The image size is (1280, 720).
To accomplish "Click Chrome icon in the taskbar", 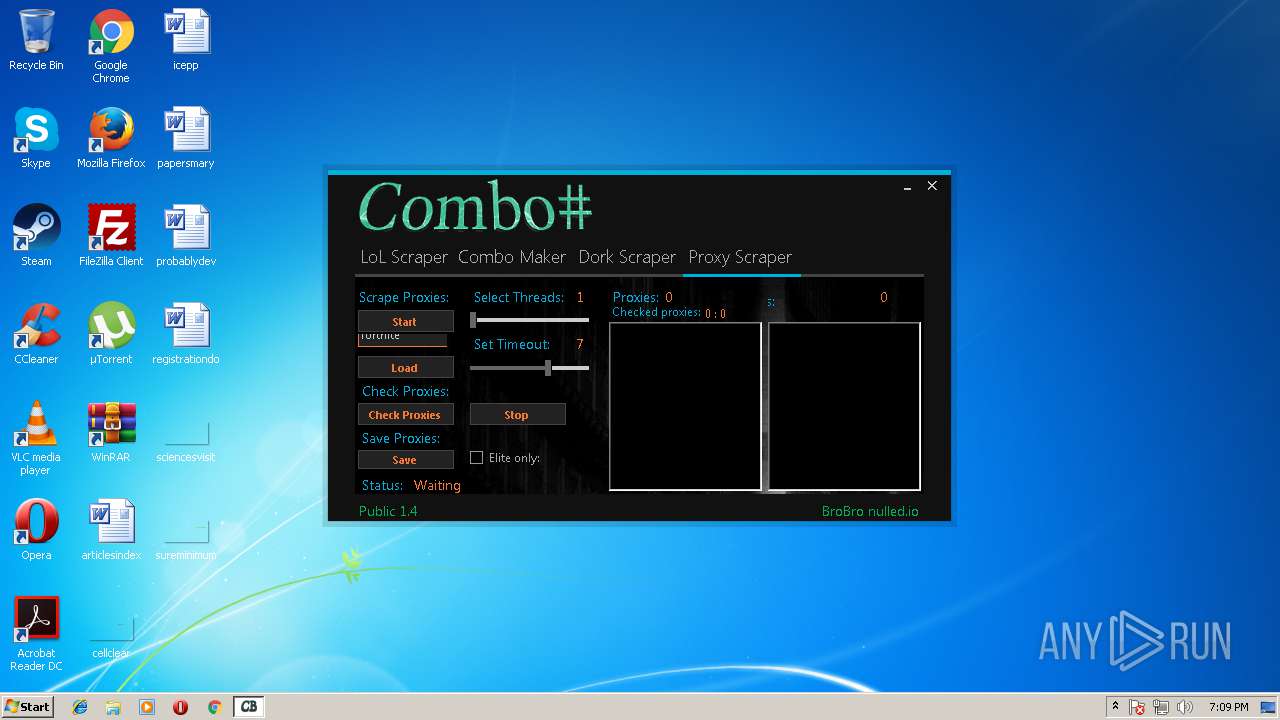I will click(214, 707).
